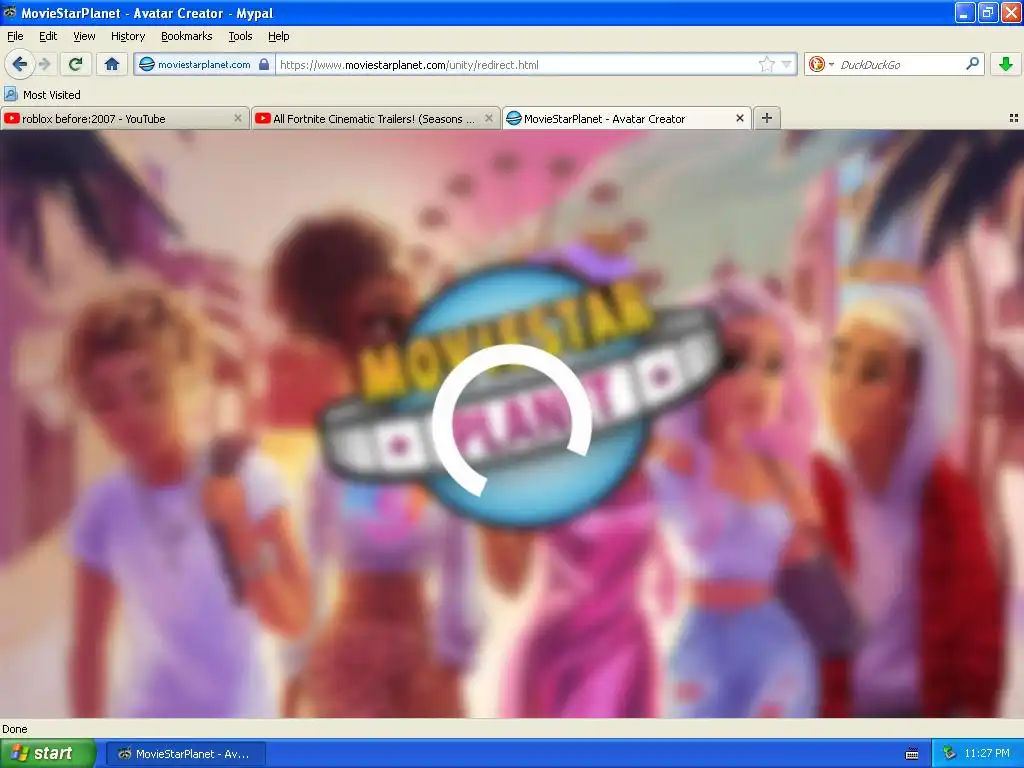This screenshot has height=768, width=1024.
Task: Minimize the Mypal browser window
Action: [965, 12]
